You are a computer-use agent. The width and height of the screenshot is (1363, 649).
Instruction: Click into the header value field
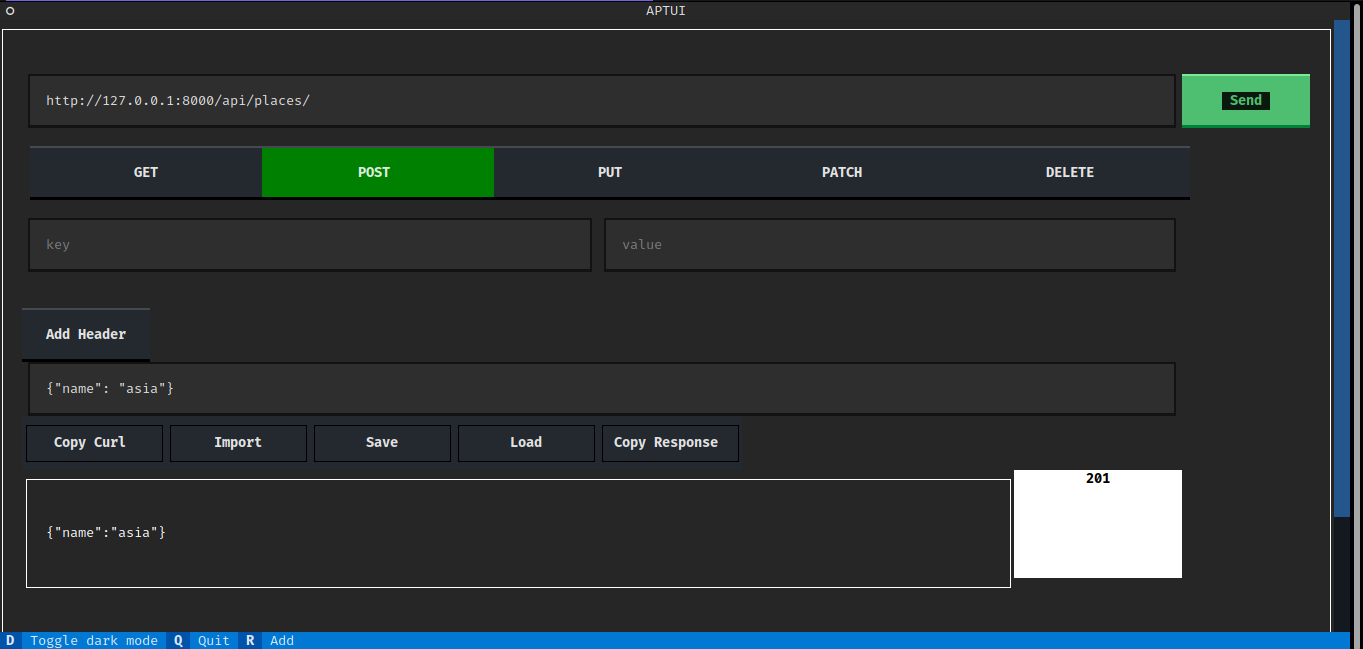coord(889,245)
